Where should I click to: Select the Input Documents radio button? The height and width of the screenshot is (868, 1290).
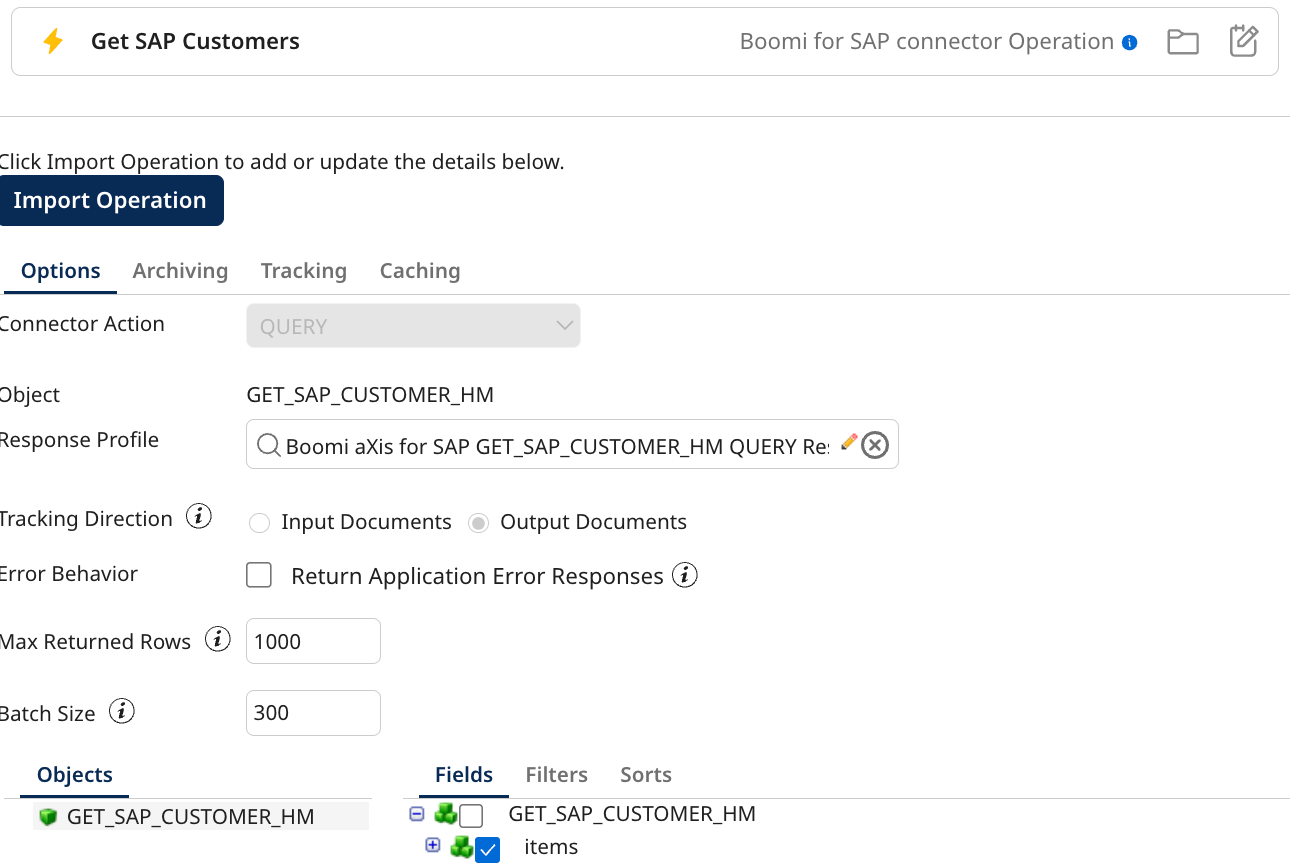tap(259, 522)
